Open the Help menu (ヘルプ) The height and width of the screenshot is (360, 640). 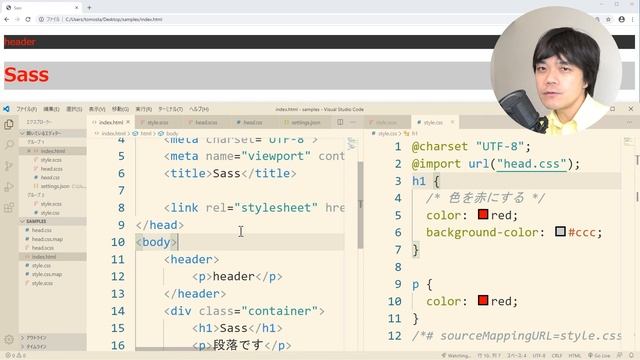[199, 109]
